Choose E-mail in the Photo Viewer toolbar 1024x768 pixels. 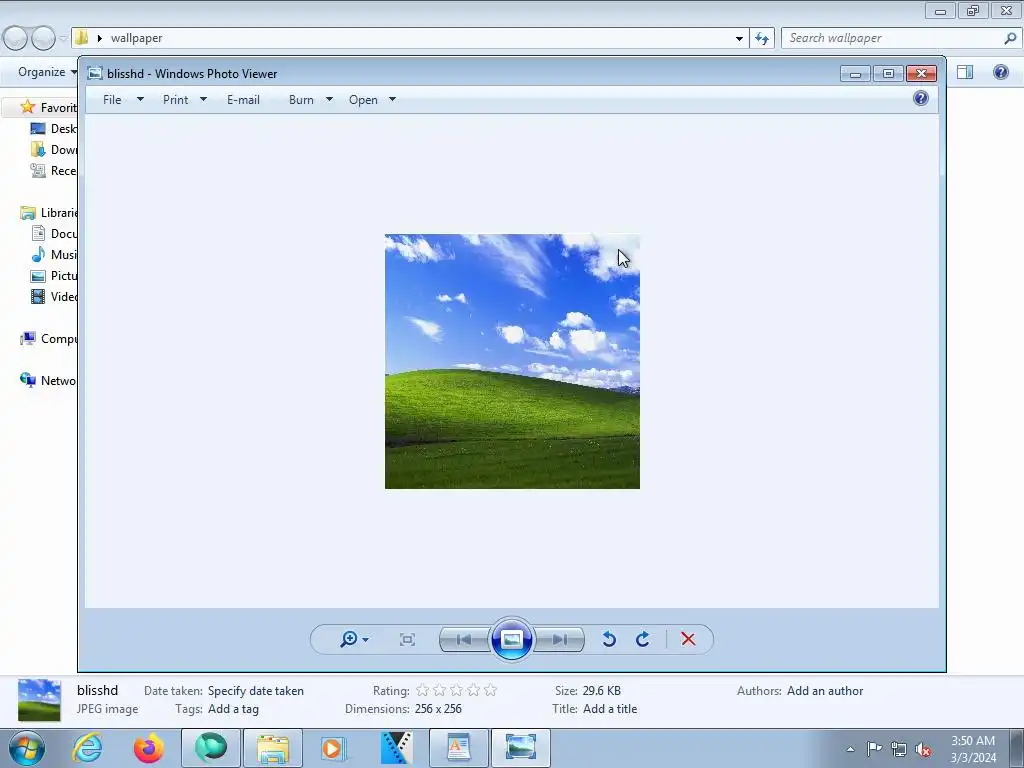click(244, 100)
